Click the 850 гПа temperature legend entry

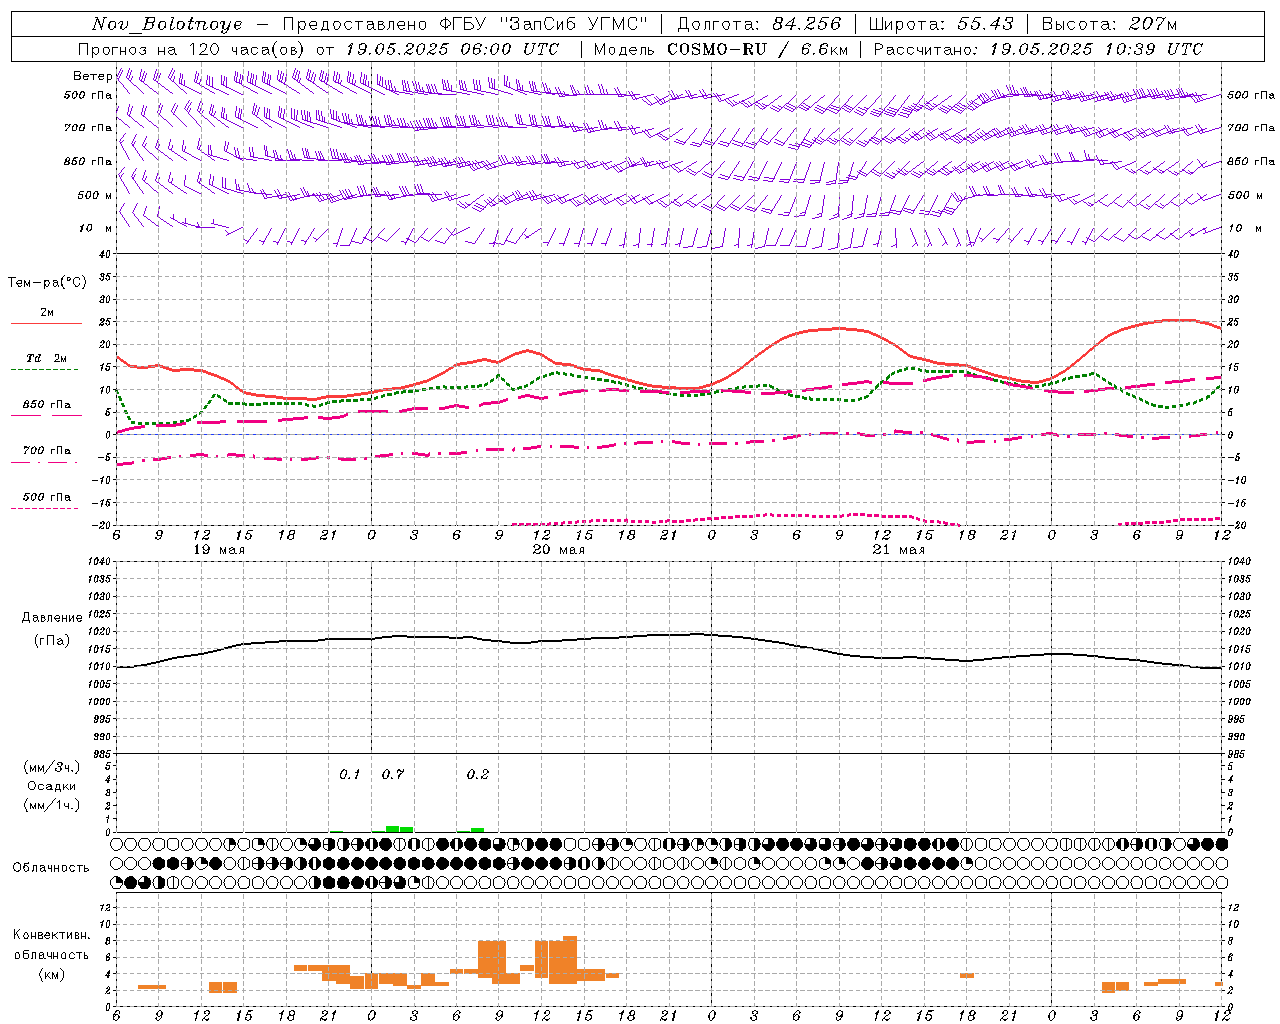tap(46, 408)
